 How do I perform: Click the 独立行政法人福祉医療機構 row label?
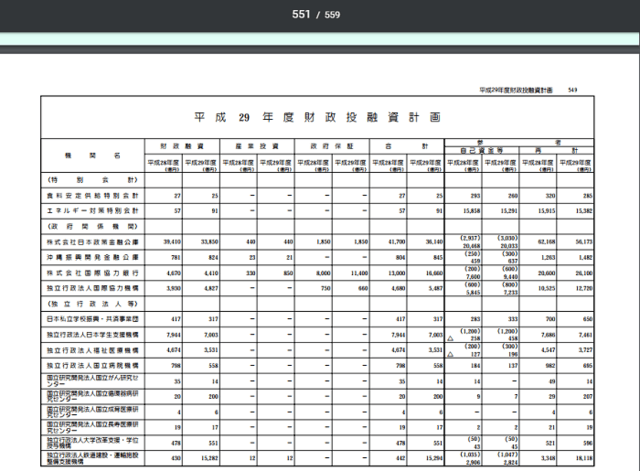93,350
